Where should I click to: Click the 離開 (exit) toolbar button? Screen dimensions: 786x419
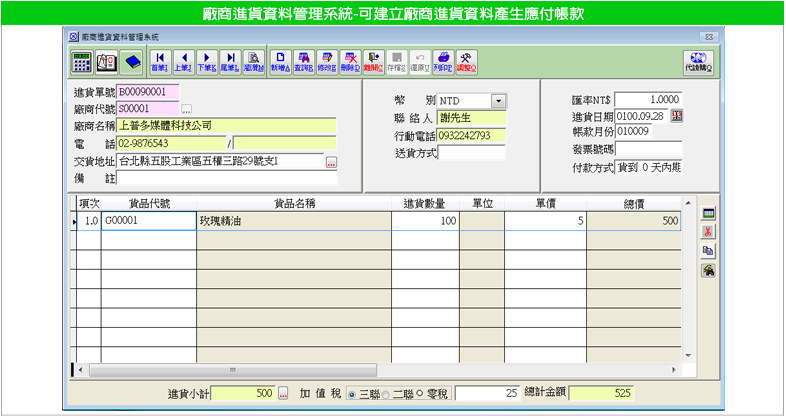point(373,61)
